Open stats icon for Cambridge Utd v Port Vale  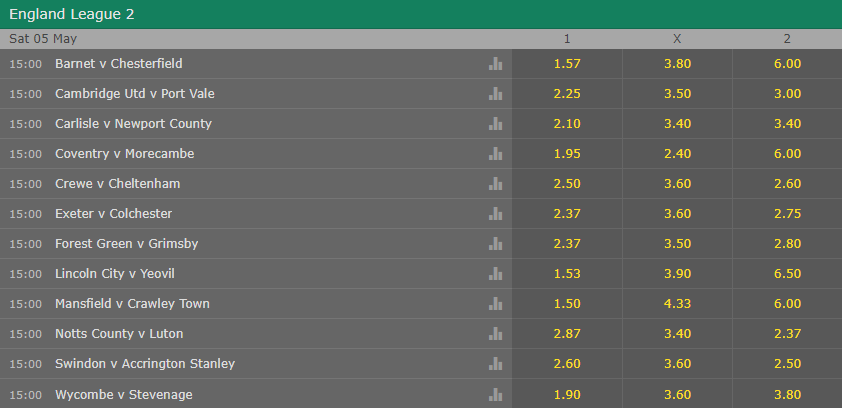pos(495,94)
